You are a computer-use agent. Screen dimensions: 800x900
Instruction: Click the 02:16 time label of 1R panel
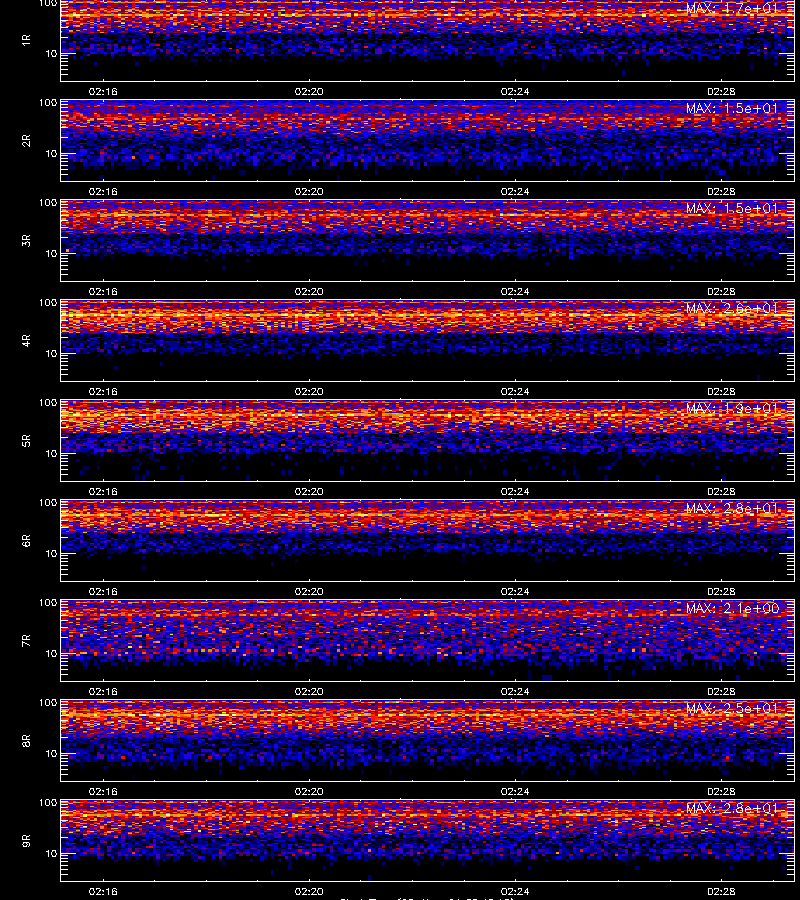[x=103, y=91]
